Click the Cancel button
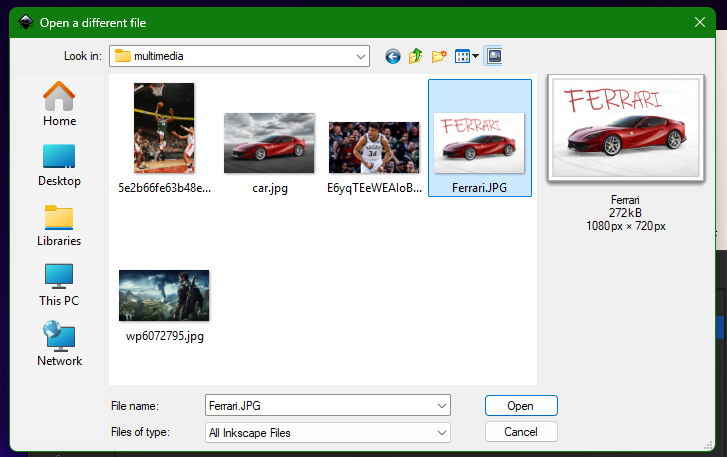The width and height of the screenshot is (727, 457). point(521,432)
